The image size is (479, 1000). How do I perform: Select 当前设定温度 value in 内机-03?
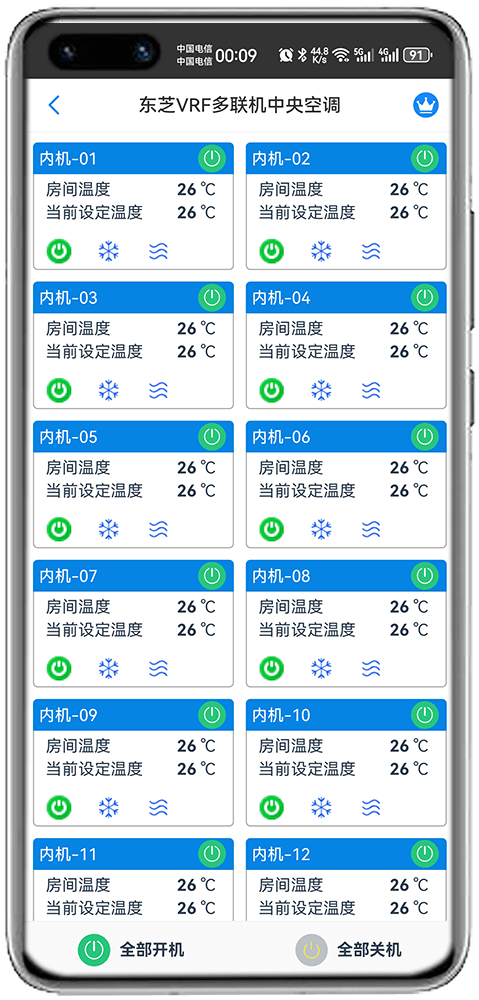pyautogui.click(x=196, y=351)
